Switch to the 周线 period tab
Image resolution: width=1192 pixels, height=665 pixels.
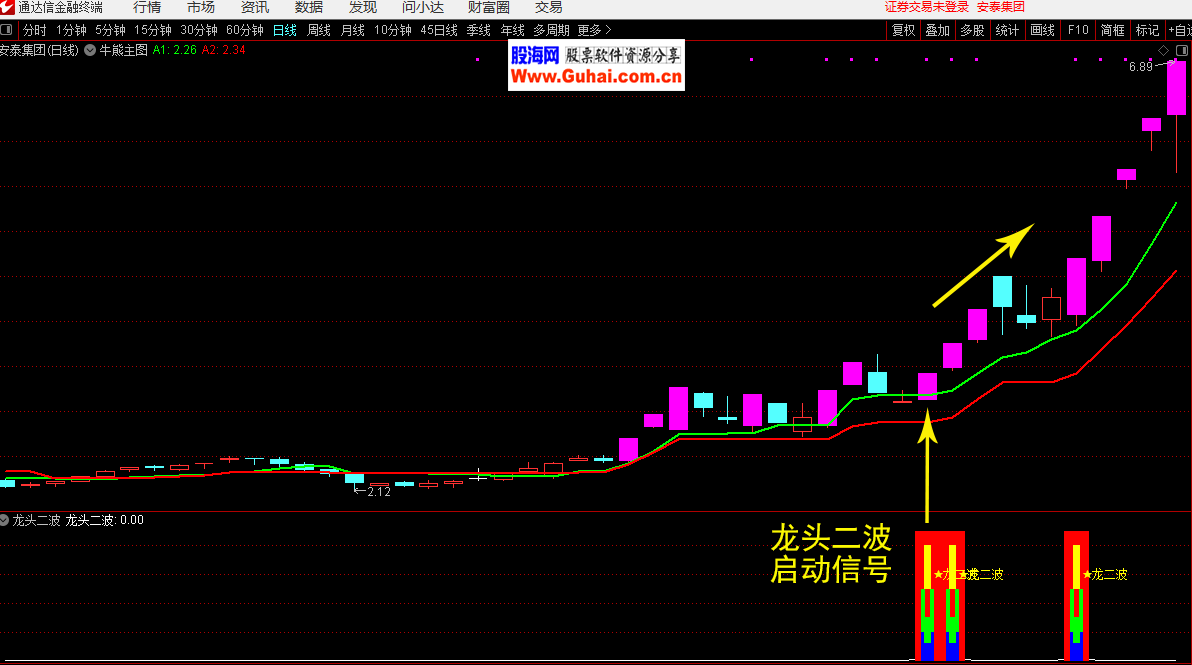point(319,30)
